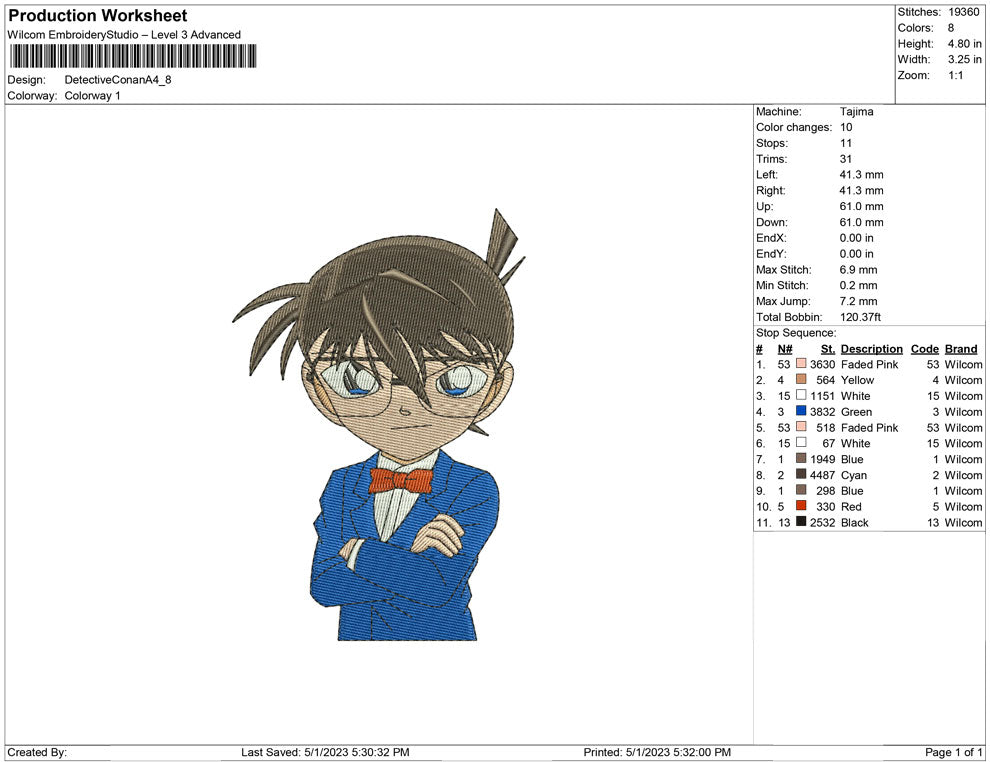The width and height of the screenshot is (990, 762).
Task: Select the Faded Pink 518 swatch
Action: point(801,427)
